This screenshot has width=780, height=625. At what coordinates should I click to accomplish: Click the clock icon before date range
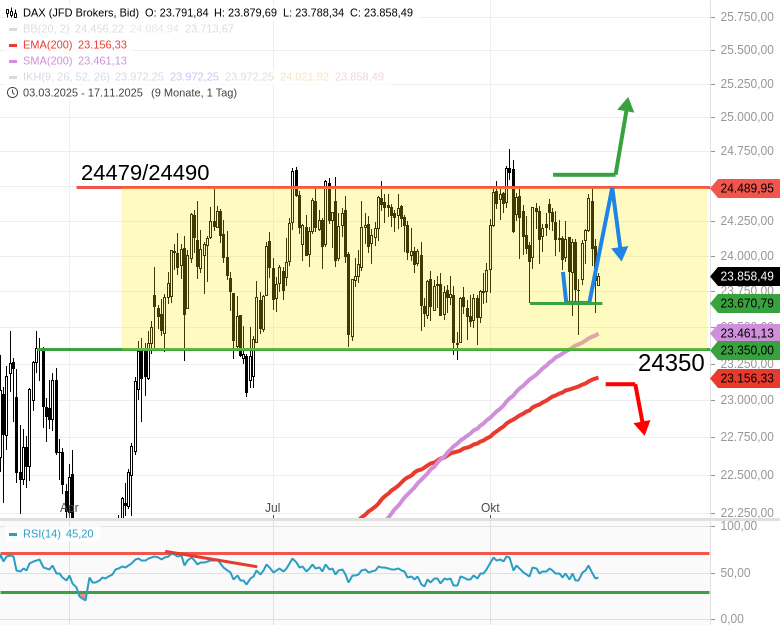[12, 92]
